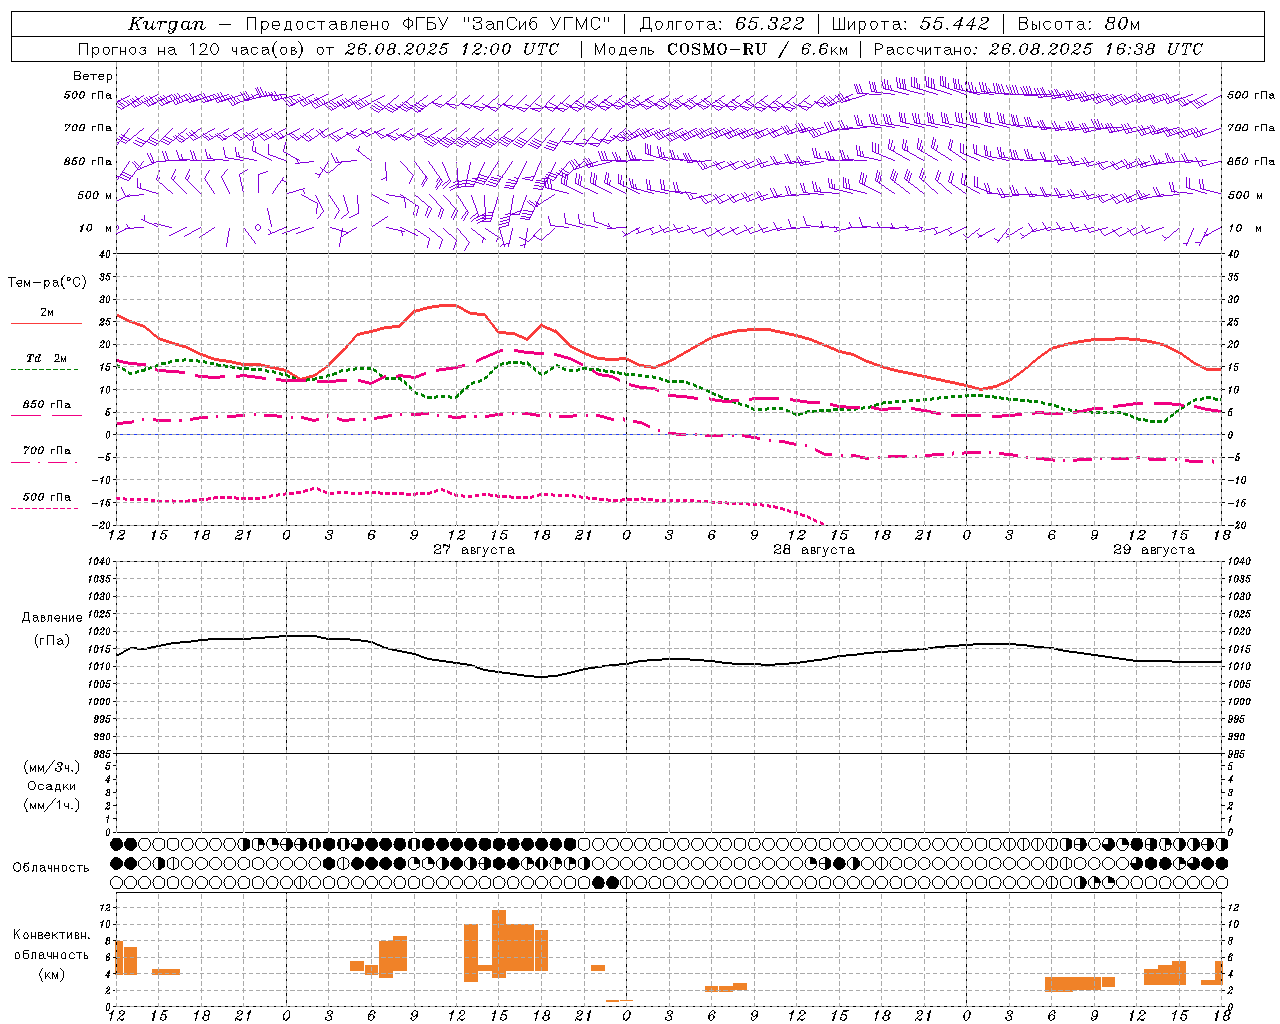Click the 700 гПа temperature legend entry
1280x1024 pixels.
(x=46, y=451)
